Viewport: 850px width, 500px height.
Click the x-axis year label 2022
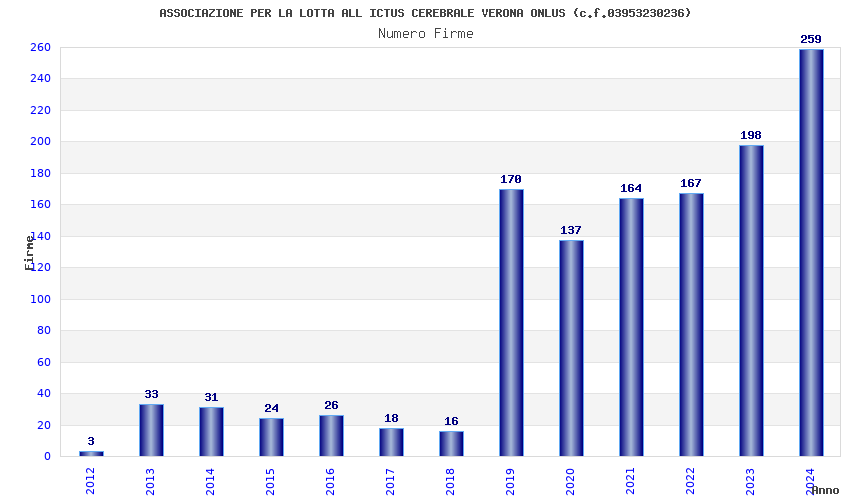click(x=691, y=481)
